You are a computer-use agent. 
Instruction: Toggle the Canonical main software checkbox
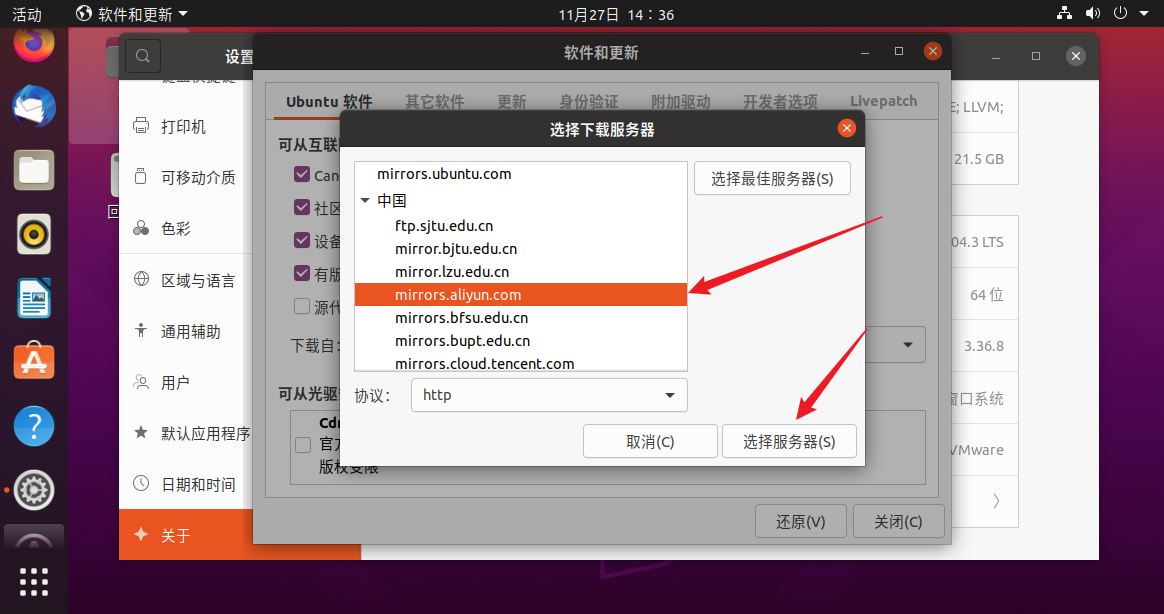click(302, 174)
